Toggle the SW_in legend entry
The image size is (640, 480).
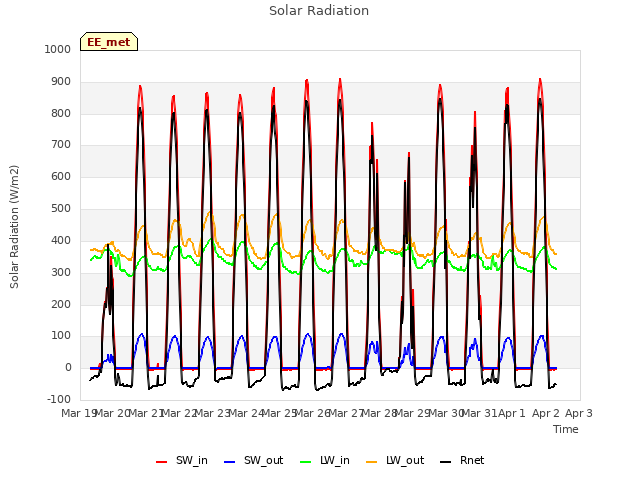click(x=182, y=460)
